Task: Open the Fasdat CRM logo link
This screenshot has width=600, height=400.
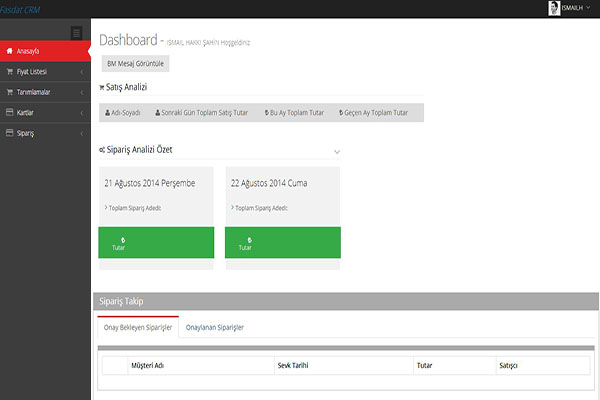Action: [20, 8]
